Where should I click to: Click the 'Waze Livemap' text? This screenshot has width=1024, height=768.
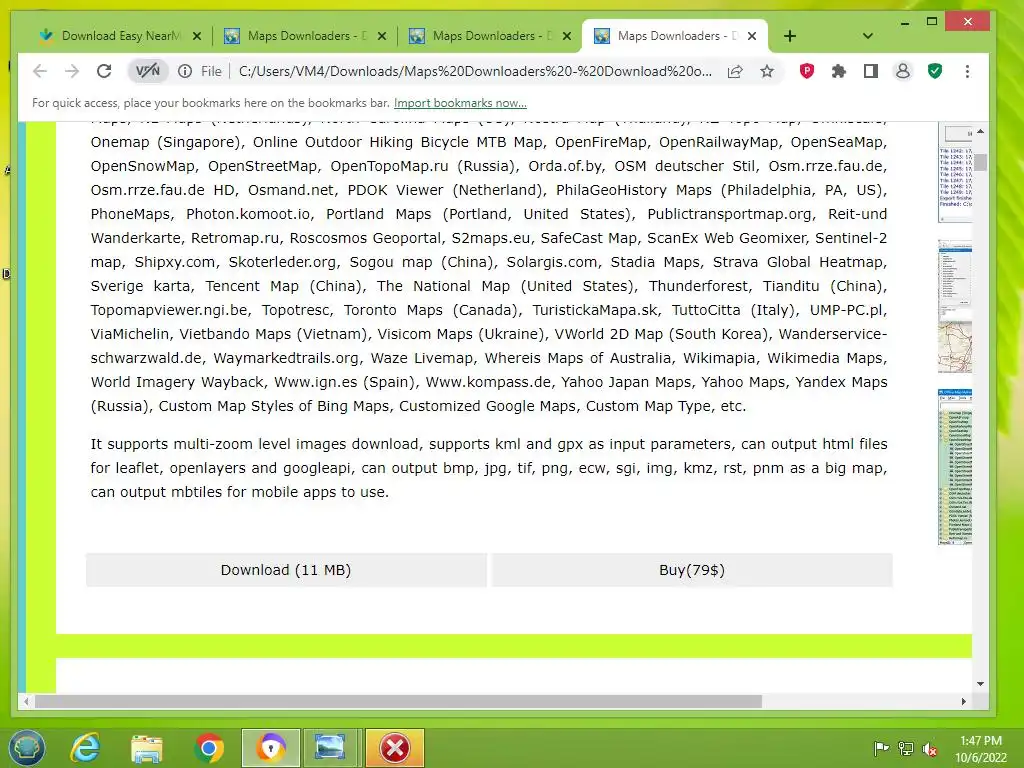[422, 358]
